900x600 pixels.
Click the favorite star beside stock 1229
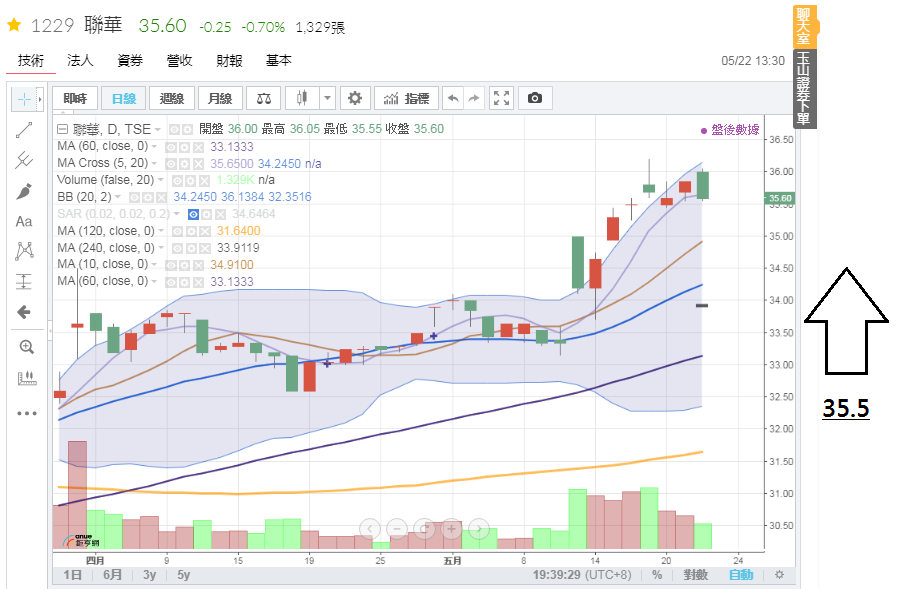point(14,25)
